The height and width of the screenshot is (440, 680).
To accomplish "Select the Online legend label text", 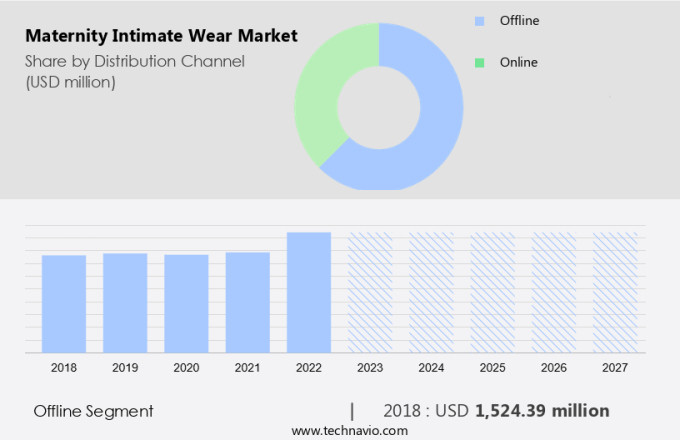I will coord(520,62).
